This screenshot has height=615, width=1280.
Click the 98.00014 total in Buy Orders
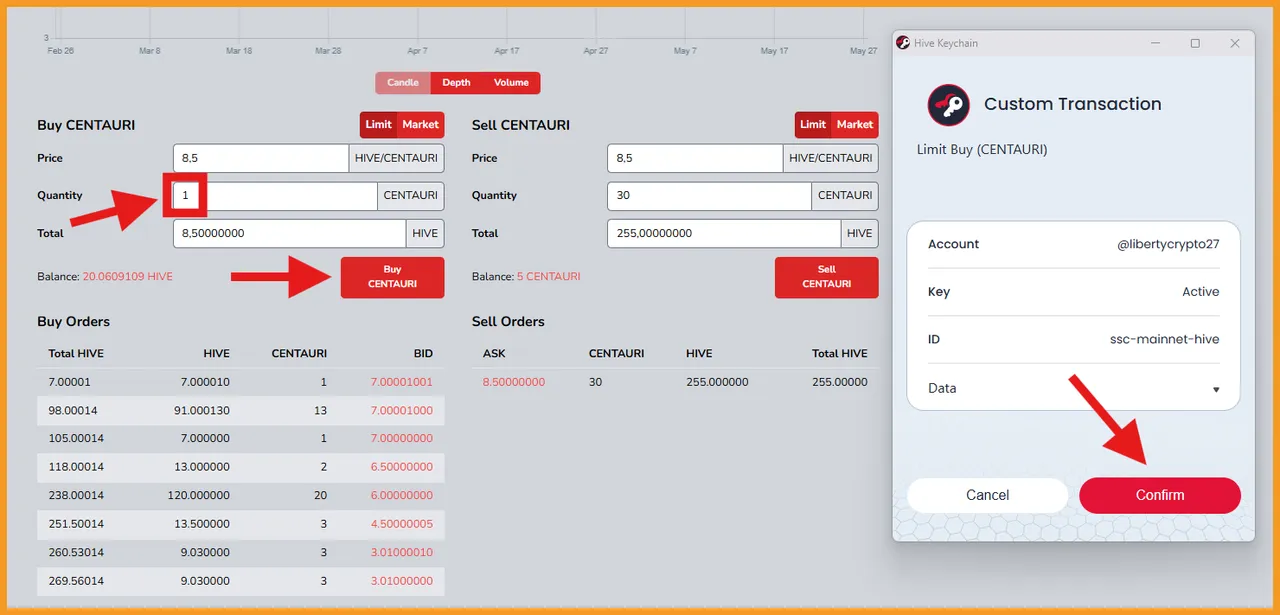click(x=73, y=410)
